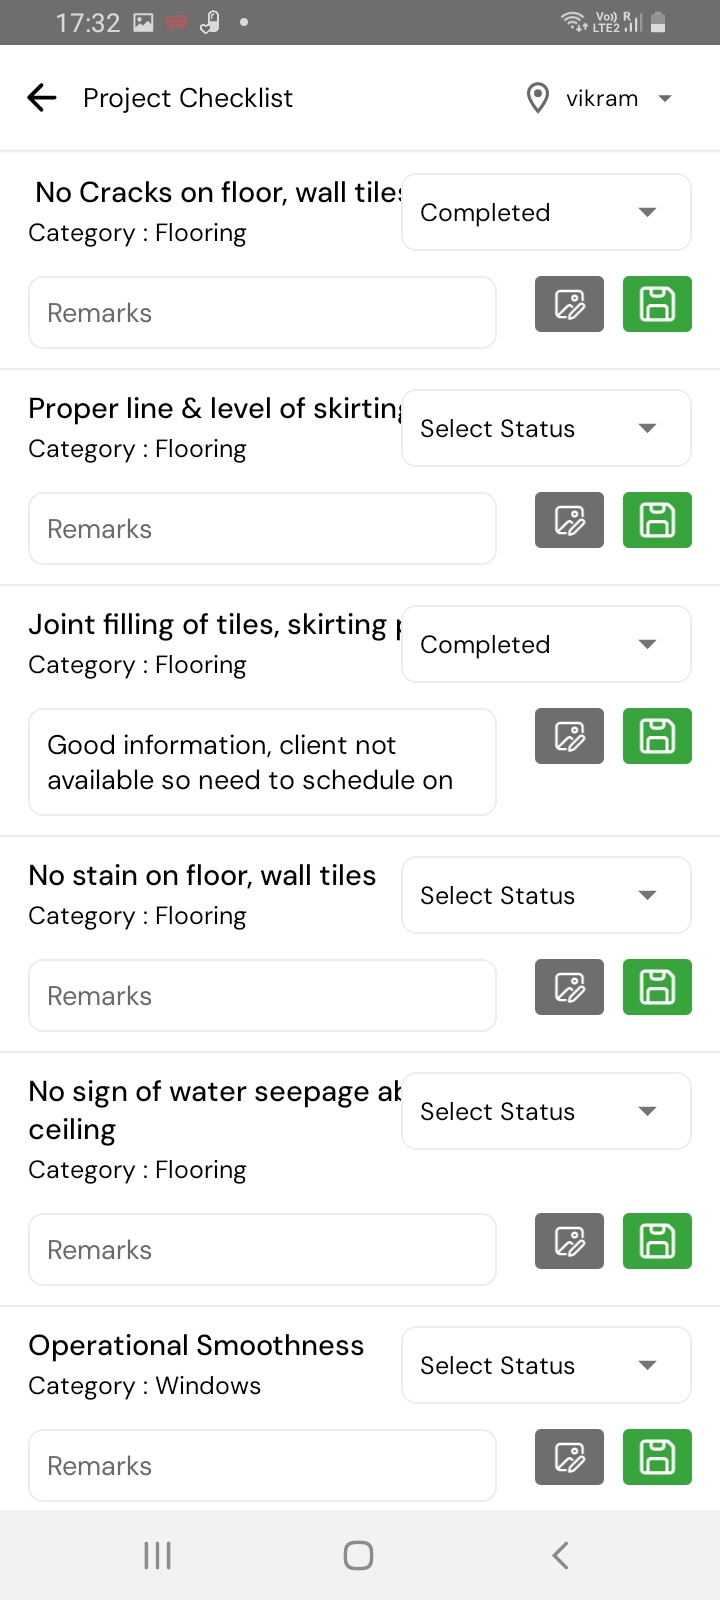Attach image to No Cracks on floor item

569,304
